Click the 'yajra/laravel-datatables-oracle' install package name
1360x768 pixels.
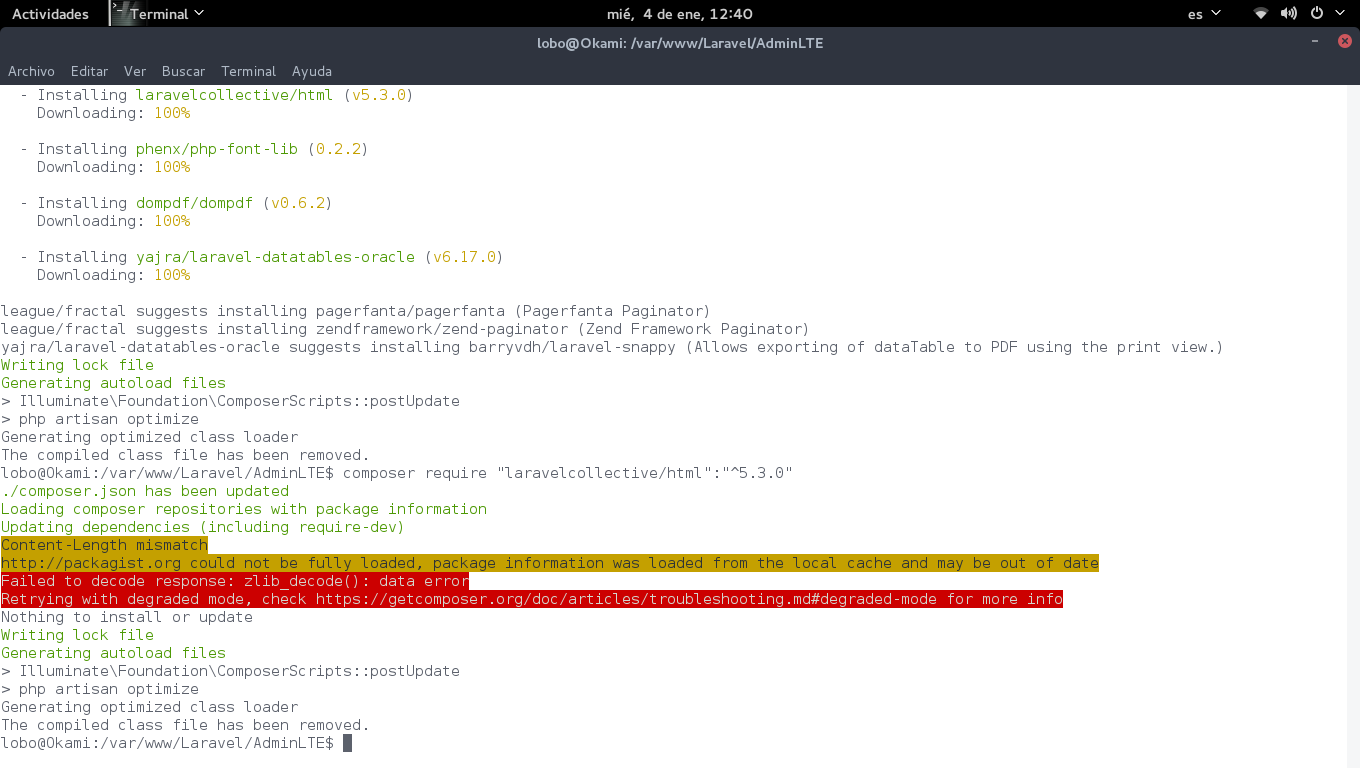275,257
